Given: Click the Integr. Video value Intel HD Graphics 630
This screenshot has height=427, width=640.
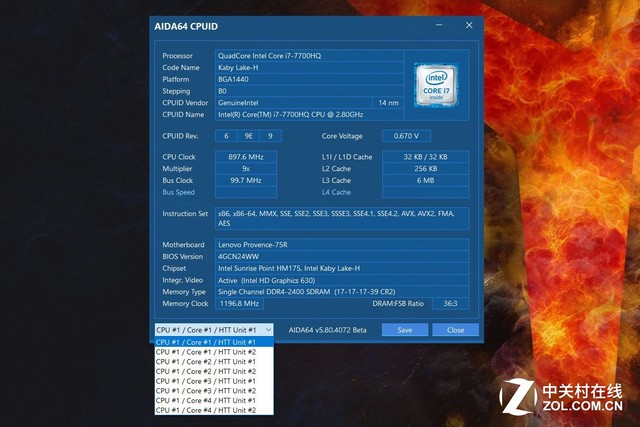Looking at the screenshot, I should pos(342,280).
